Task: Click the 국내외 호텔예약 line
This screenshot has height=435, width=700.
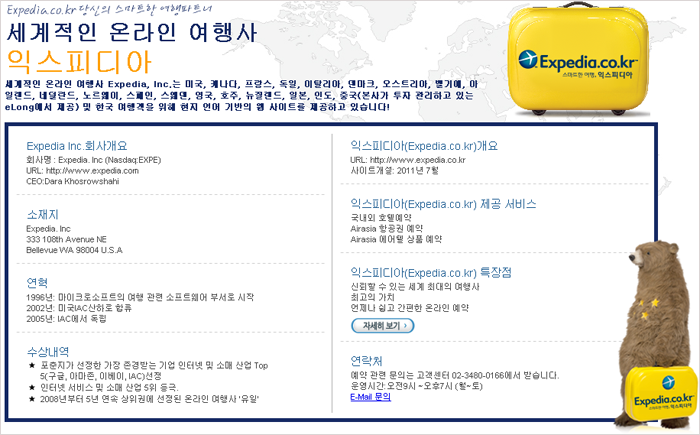Action: click(381, 218)
